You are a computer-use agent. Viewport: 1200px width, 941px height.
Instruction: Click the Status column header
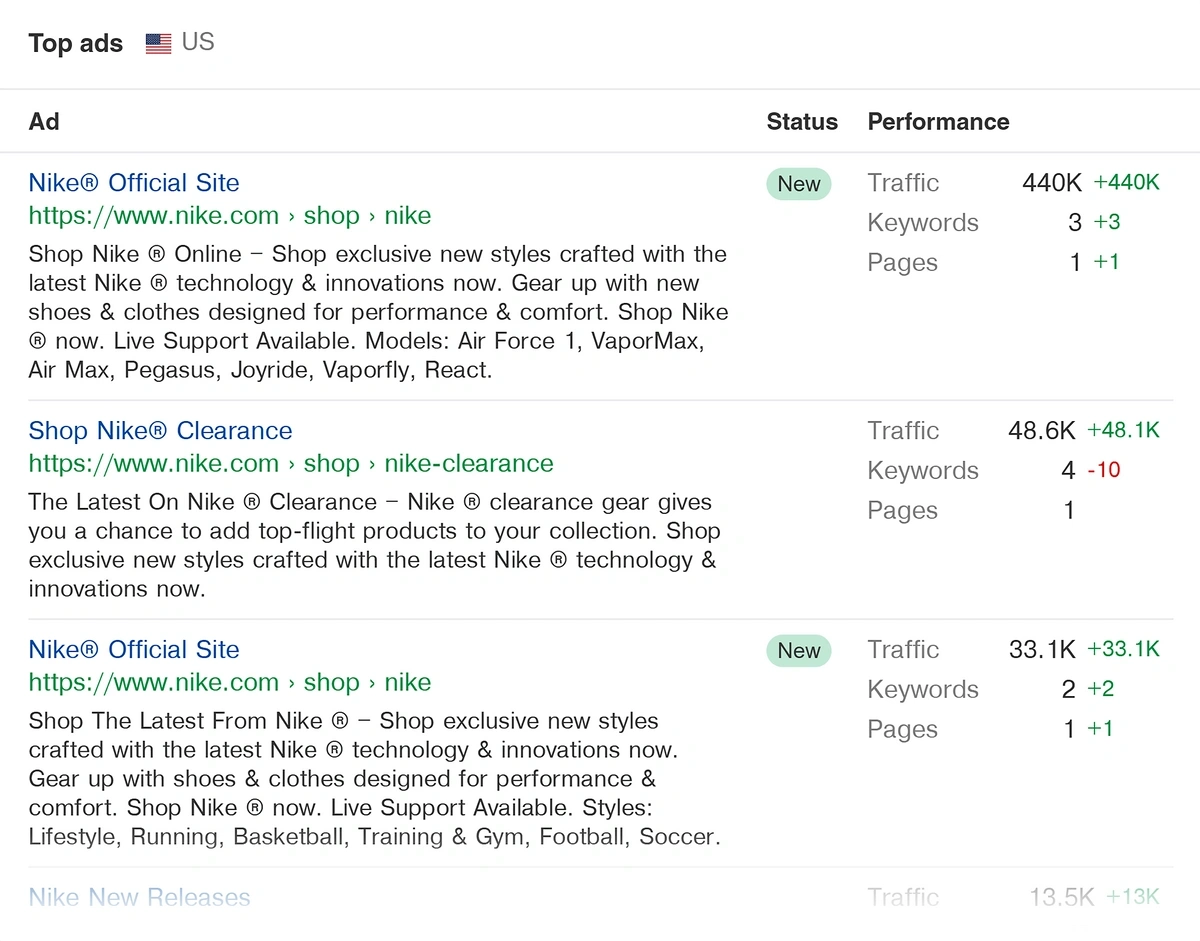[x=802, y=122]
